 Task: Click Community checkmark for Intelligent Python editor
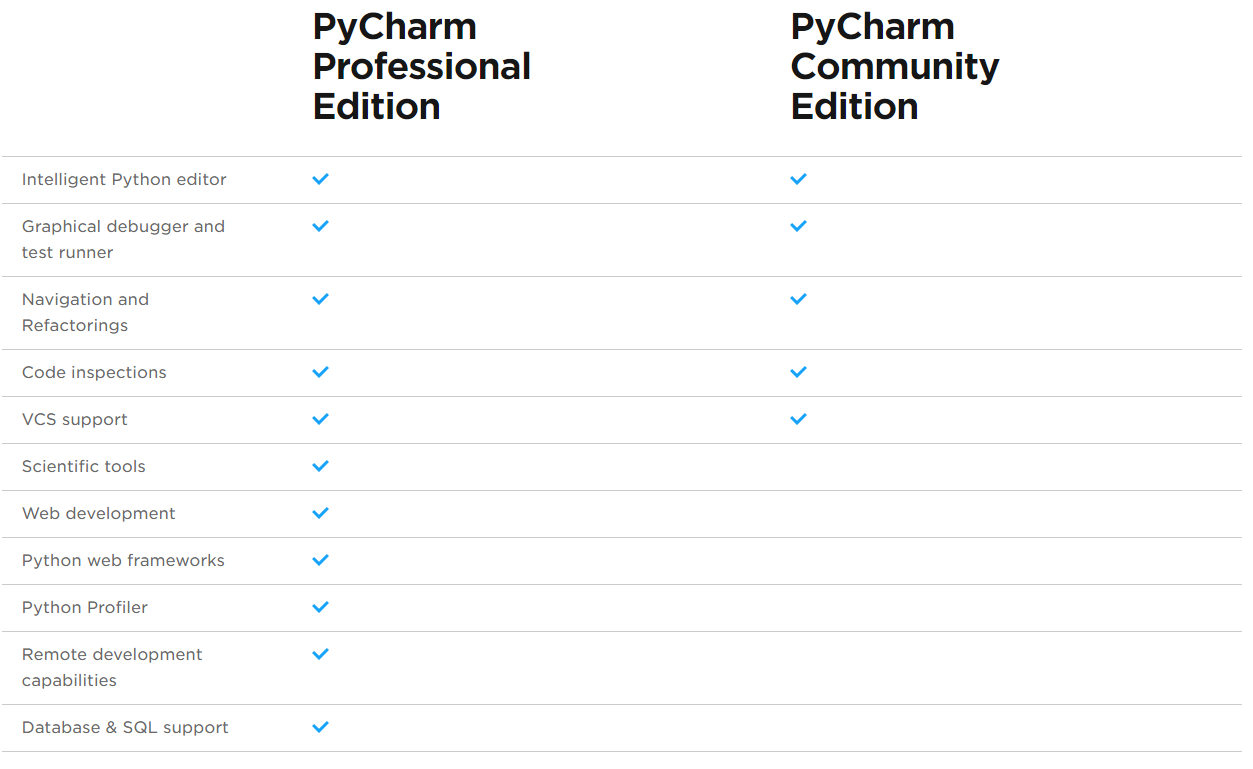tap(798, 179)
